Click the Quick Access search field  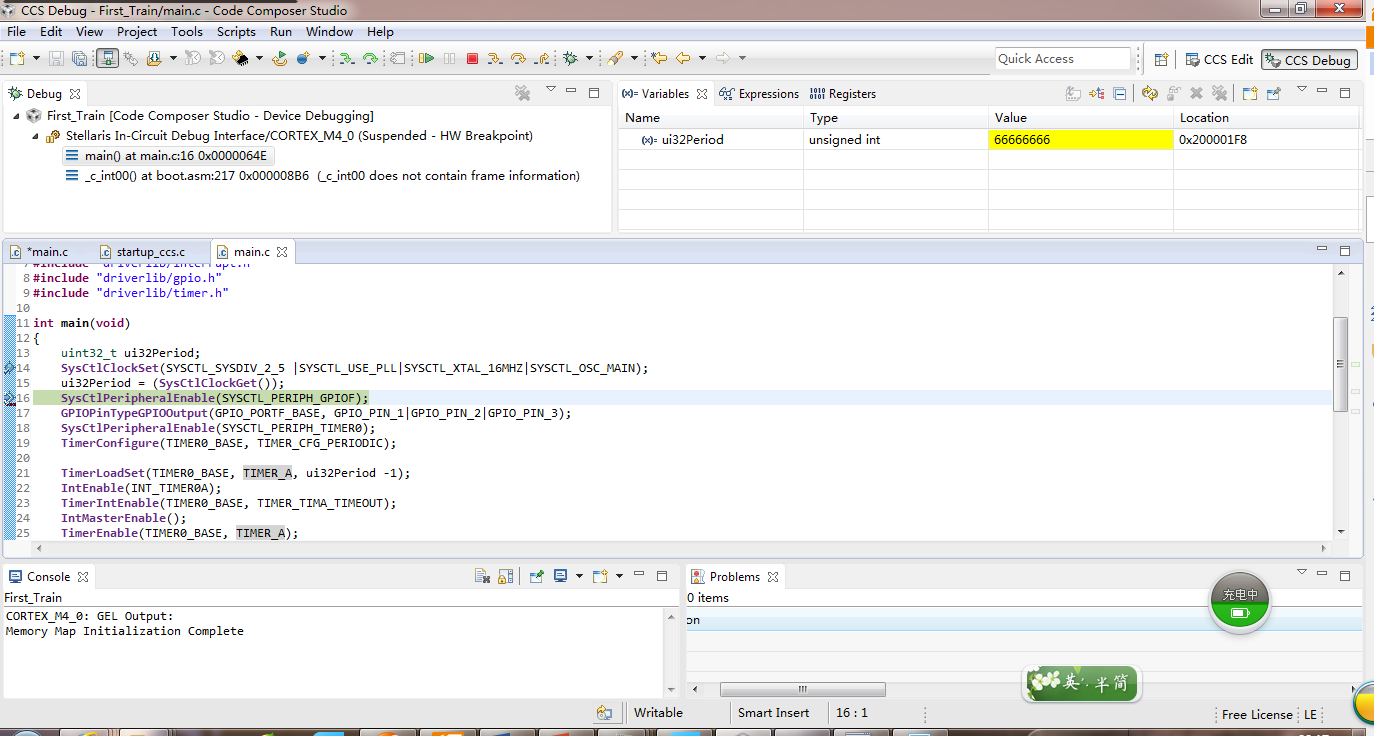pos(1062,59)
